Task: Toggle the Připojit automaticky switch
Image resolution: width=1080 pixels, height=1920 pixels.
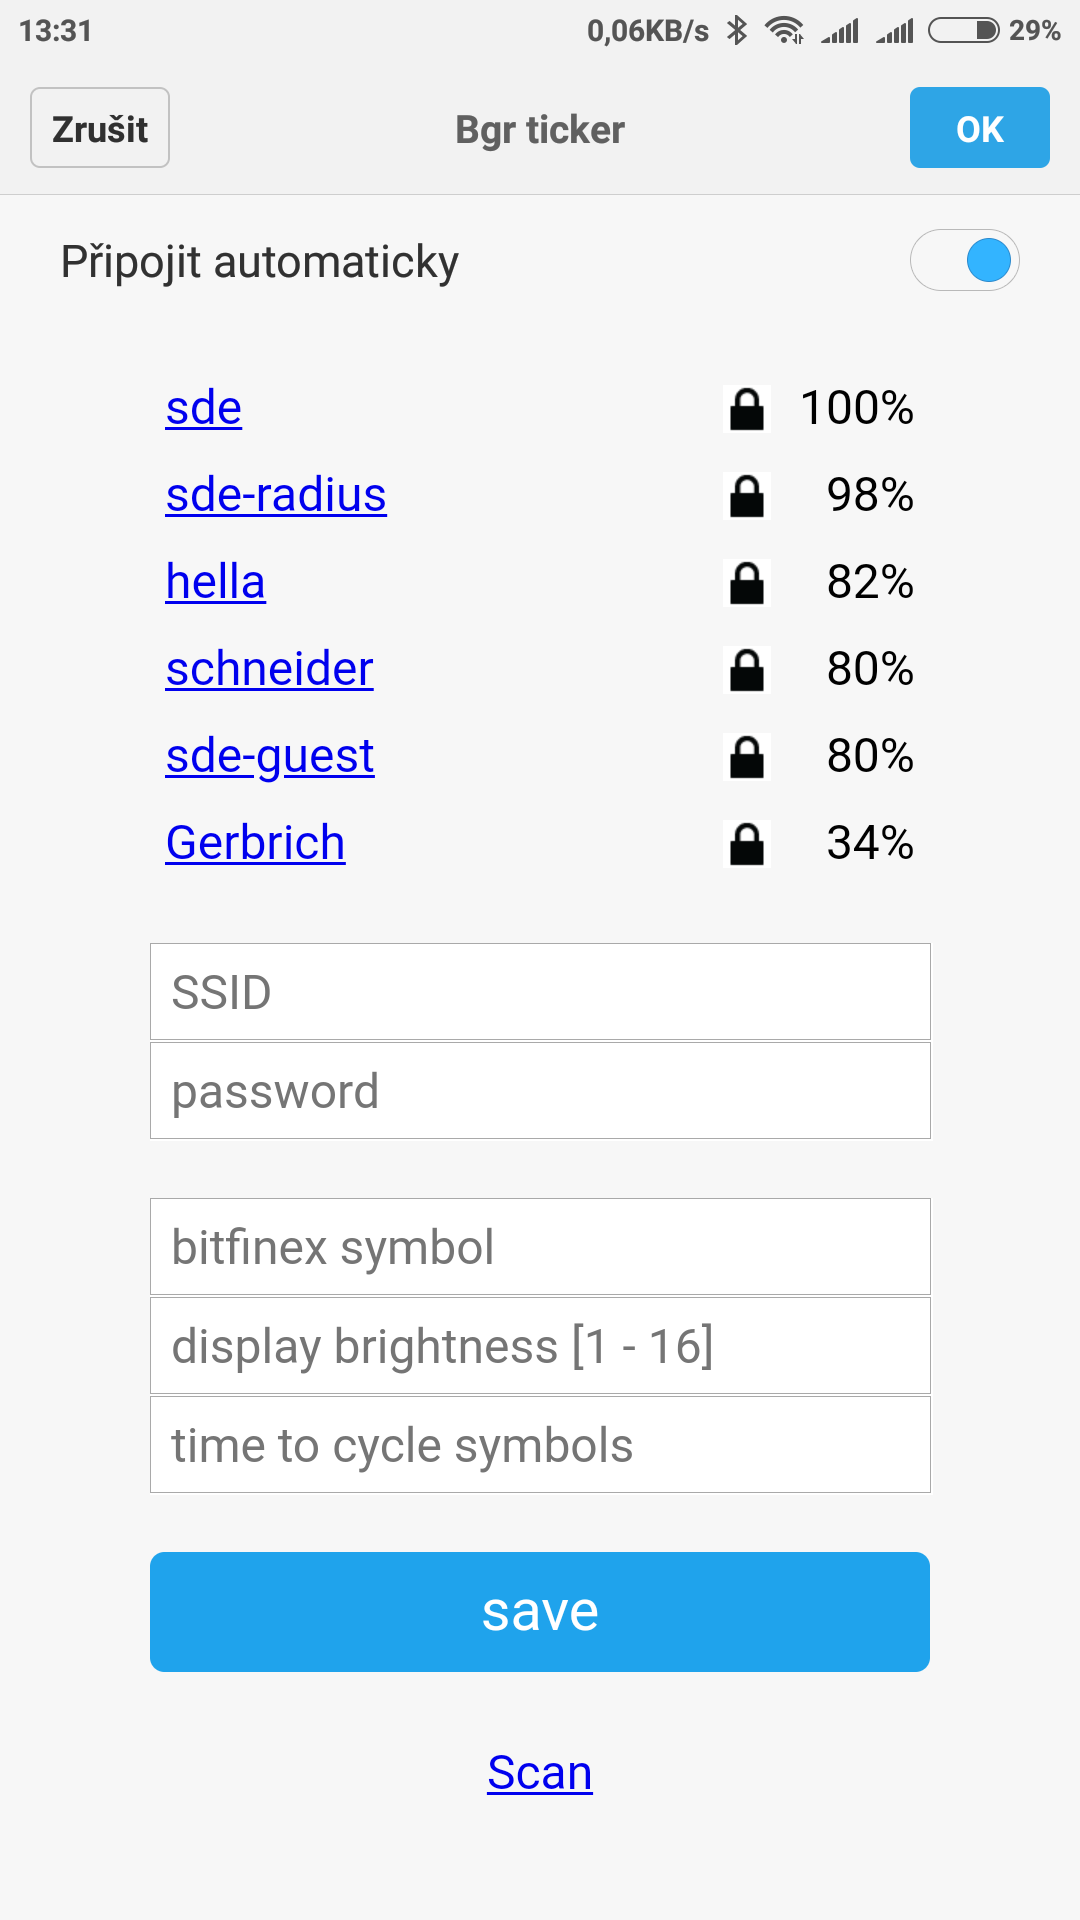Action: coord(965,261)
